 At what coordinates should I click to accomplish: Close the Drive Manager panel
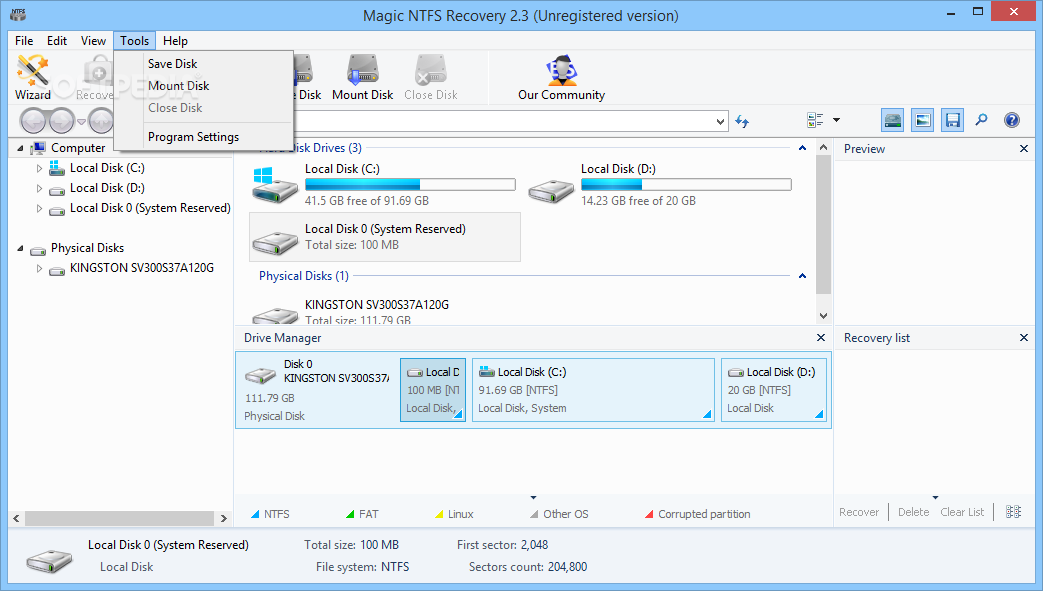point(821,337)
